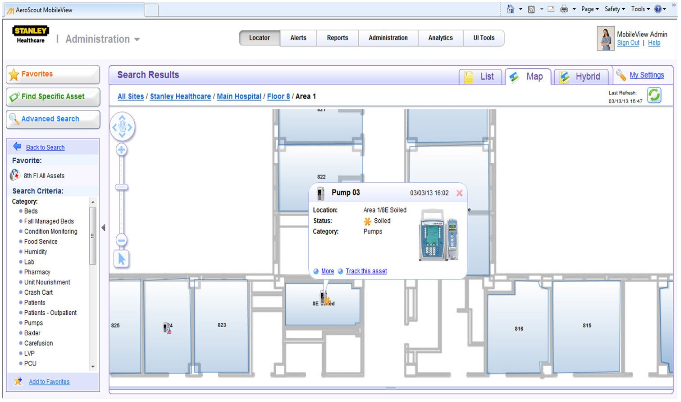Open the browser Page menu
This screenshot has width=681, height=402.
coord(590,9)
